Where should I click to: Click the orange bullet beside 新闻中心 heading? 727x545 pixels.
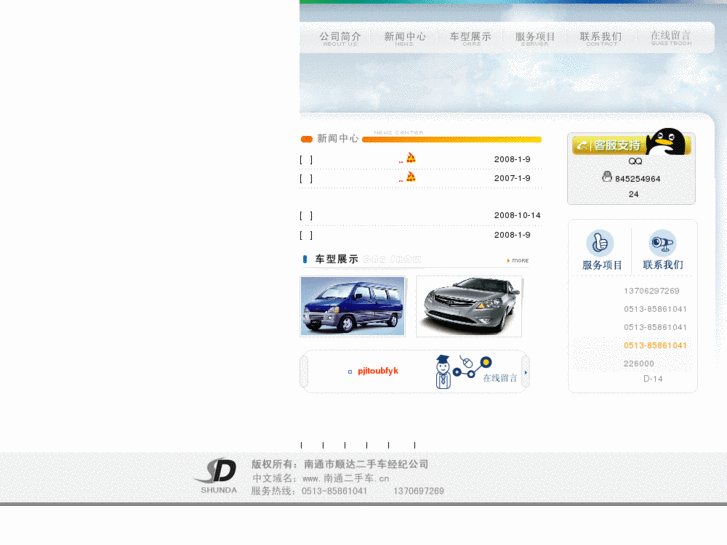[307, 139]
